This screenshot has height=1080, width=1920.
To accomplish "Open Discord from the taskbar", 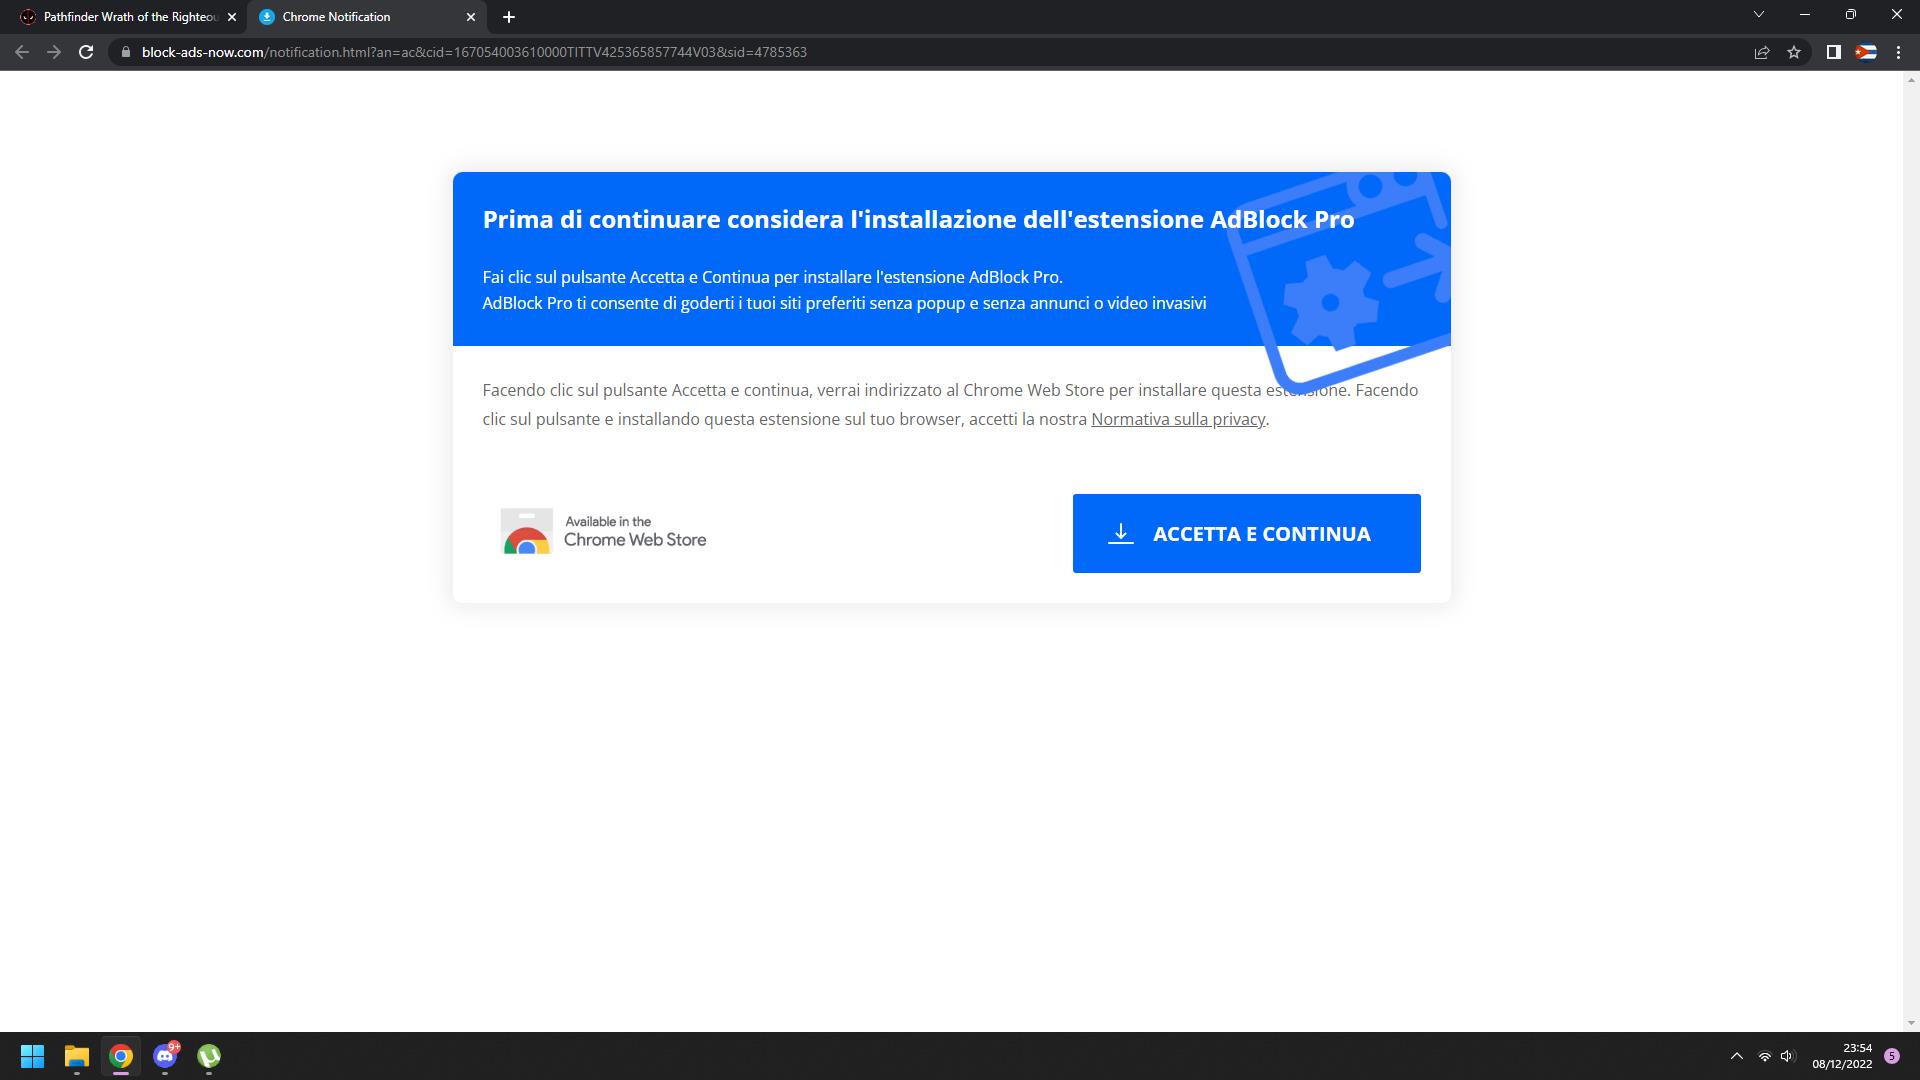I will click(x=165, y=1056).
